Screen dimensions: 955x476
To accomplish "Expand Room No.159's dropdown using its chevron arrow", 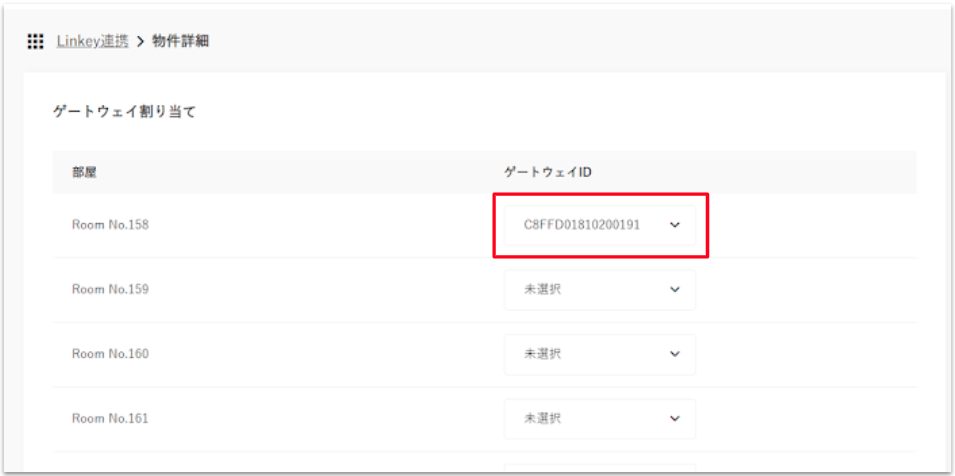I will (x=674, y=290).
